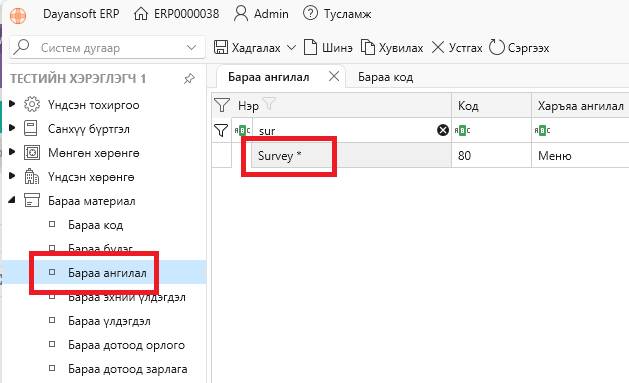Expand the Үндсэн хөрөнгө tree node

point(12,176)
